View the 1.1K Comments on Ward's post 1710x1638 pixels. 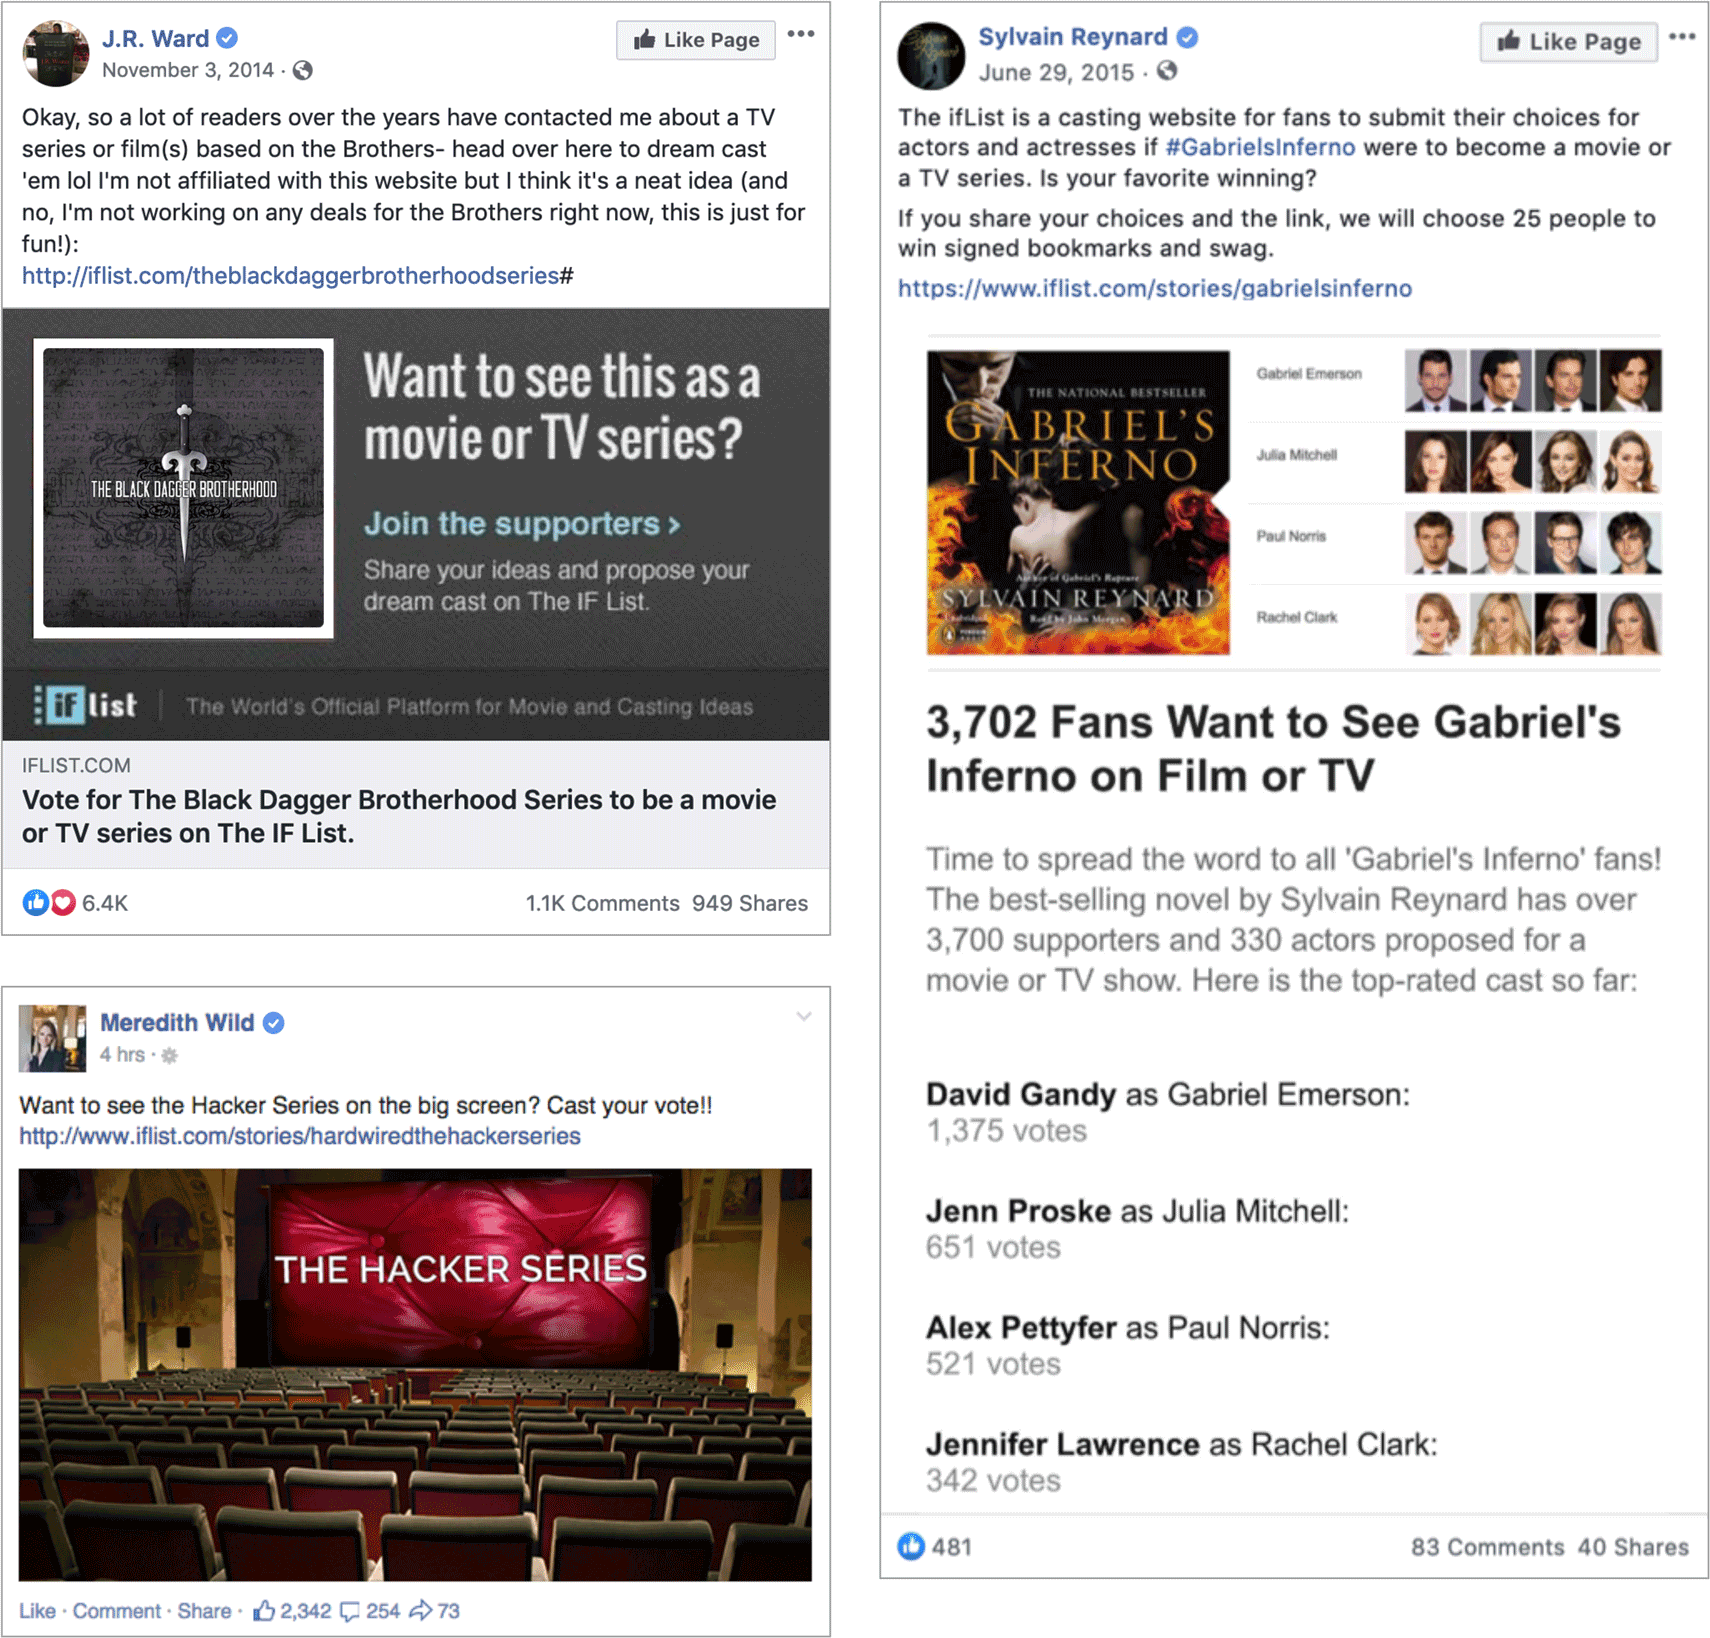tap(602, 903)
